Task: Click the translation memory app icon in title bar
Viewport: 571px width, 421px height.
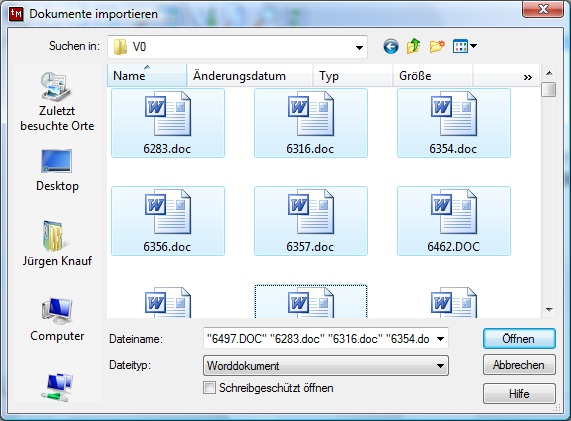Action: click(16, 14)
